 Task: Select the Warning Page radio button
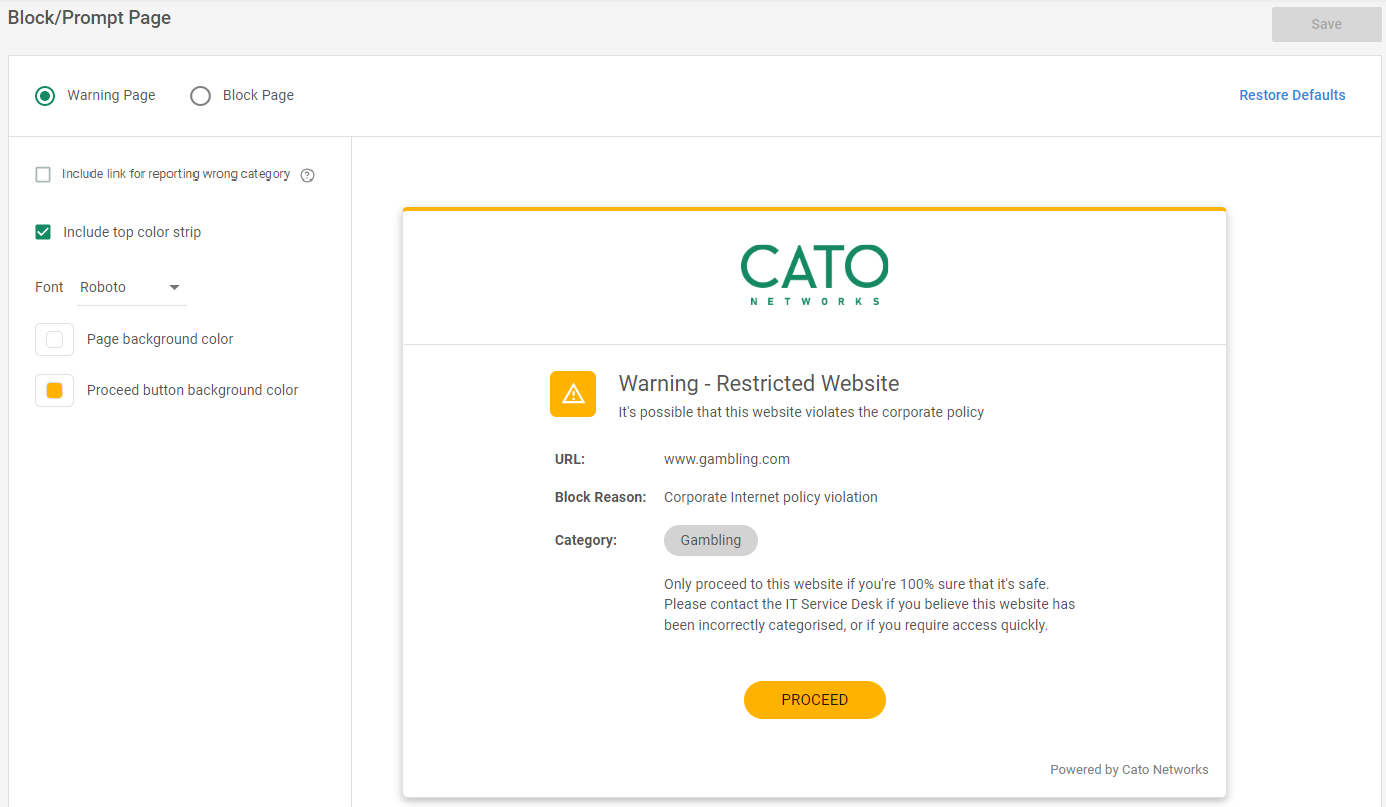[x=45, y=96]
